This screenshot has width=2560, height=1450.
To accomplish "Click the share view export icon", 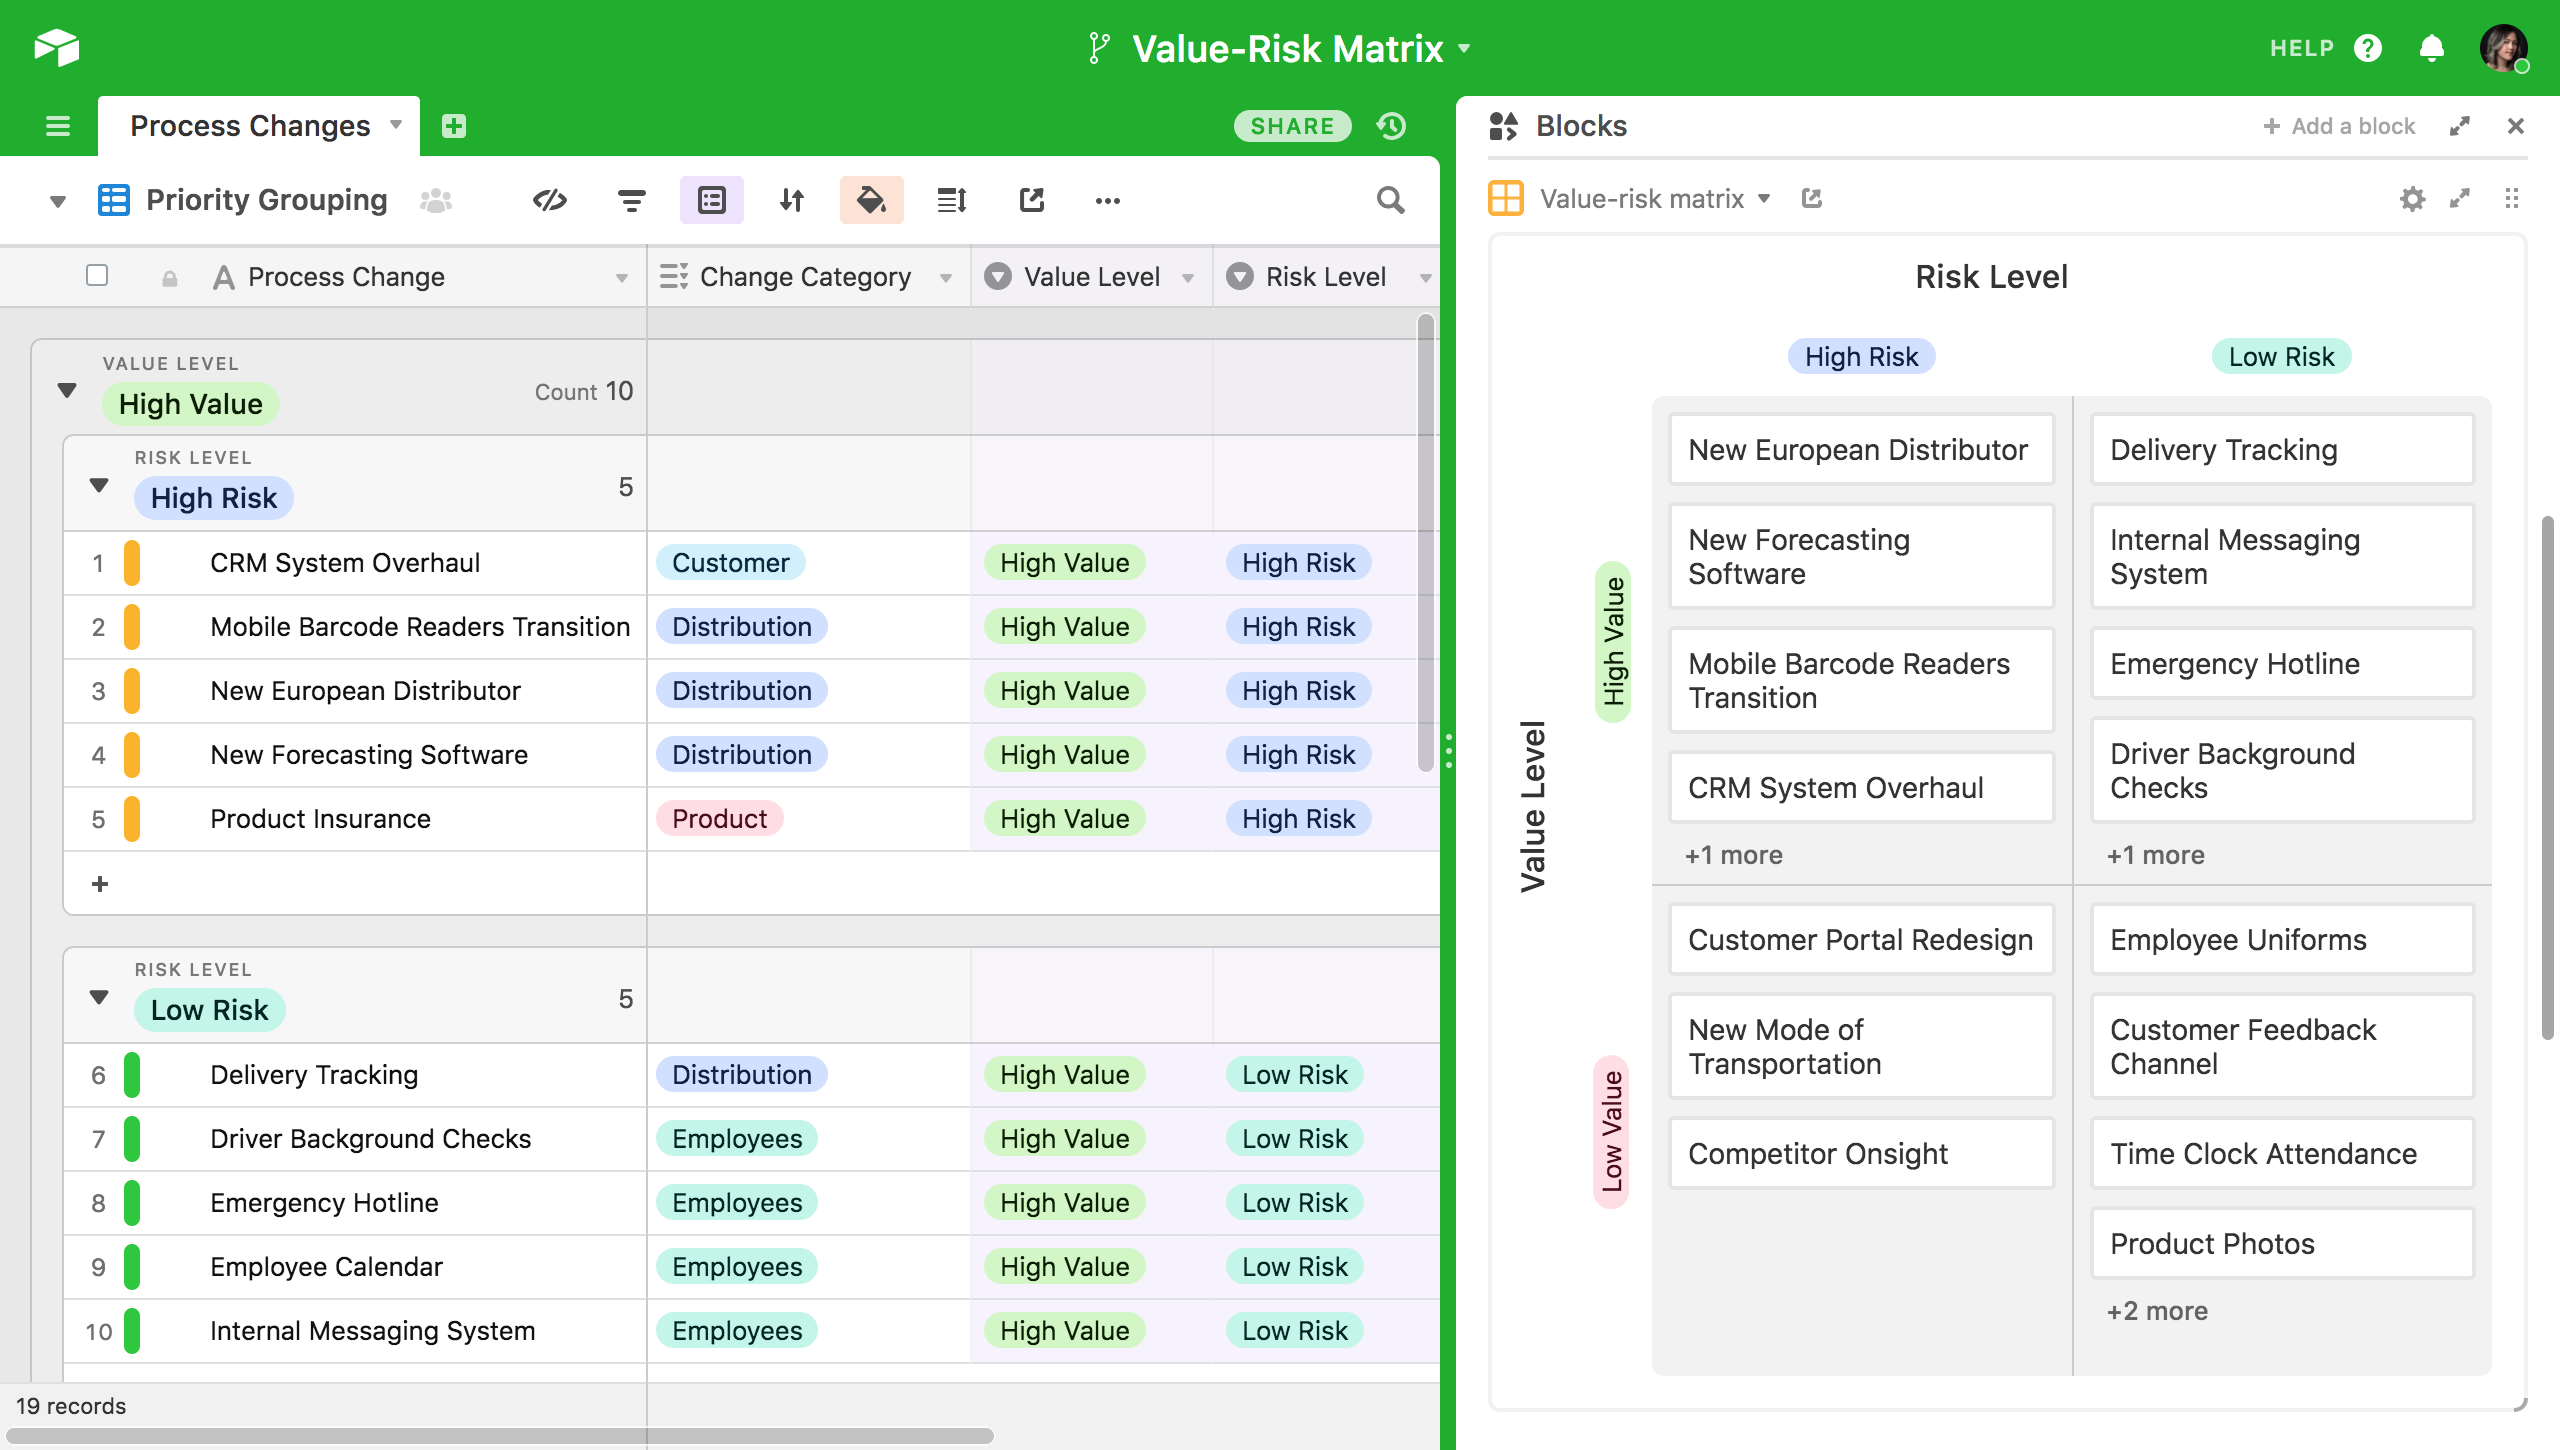I will tap(1031, 200).
